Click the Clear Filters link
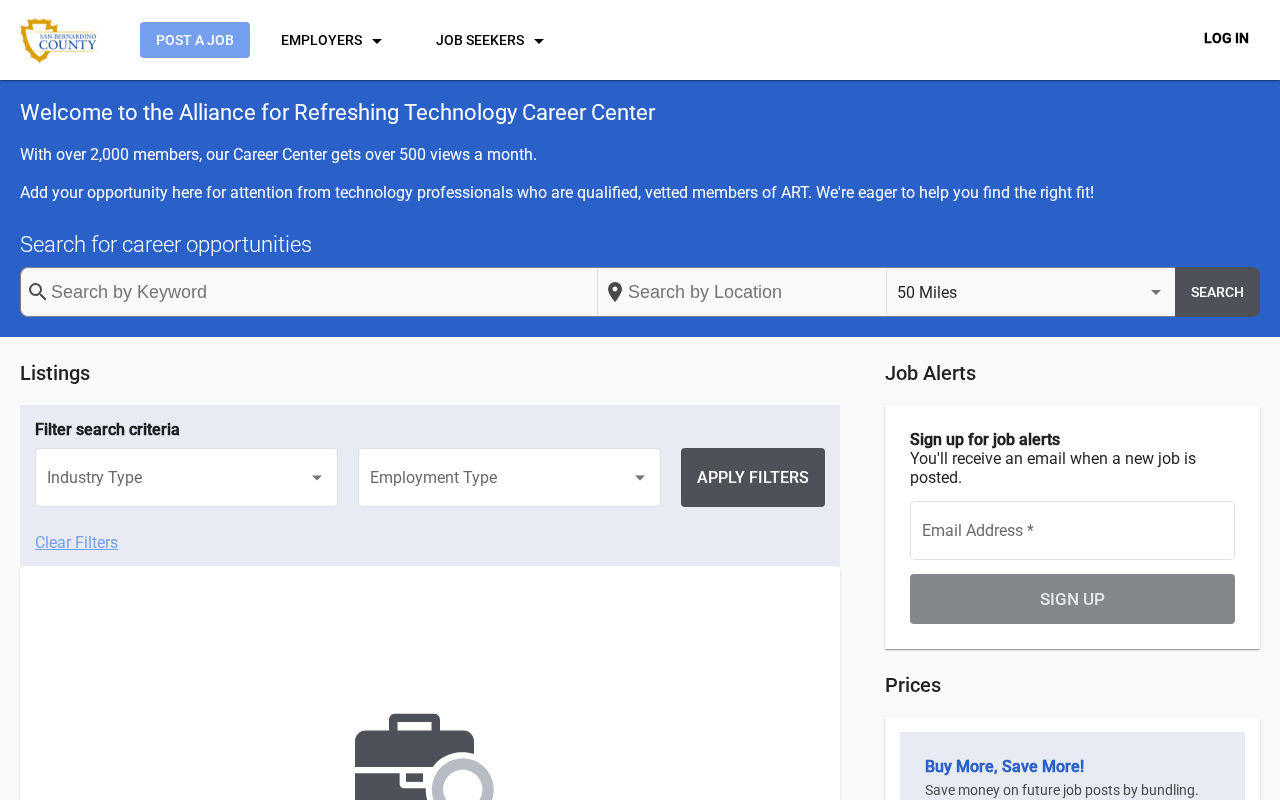 coord(76,542)
